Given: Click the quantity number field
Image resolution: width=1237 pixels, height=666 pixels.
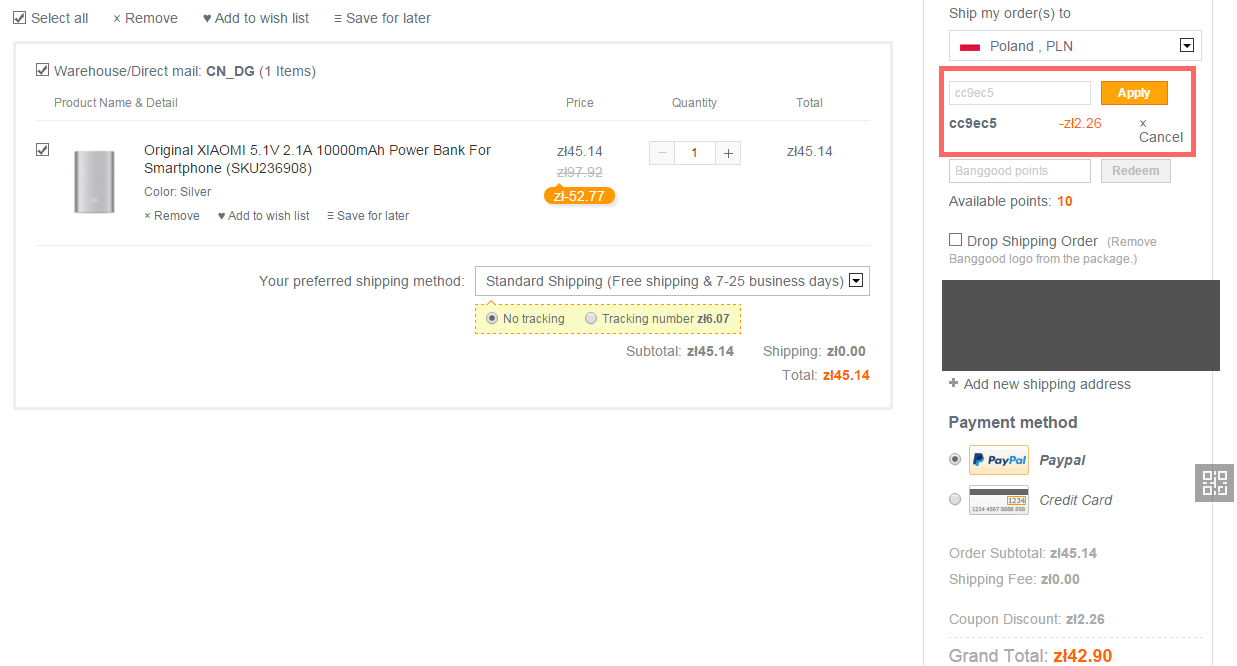Looking at the screenshot, I should pyautogui.click(x=695, y=153).
